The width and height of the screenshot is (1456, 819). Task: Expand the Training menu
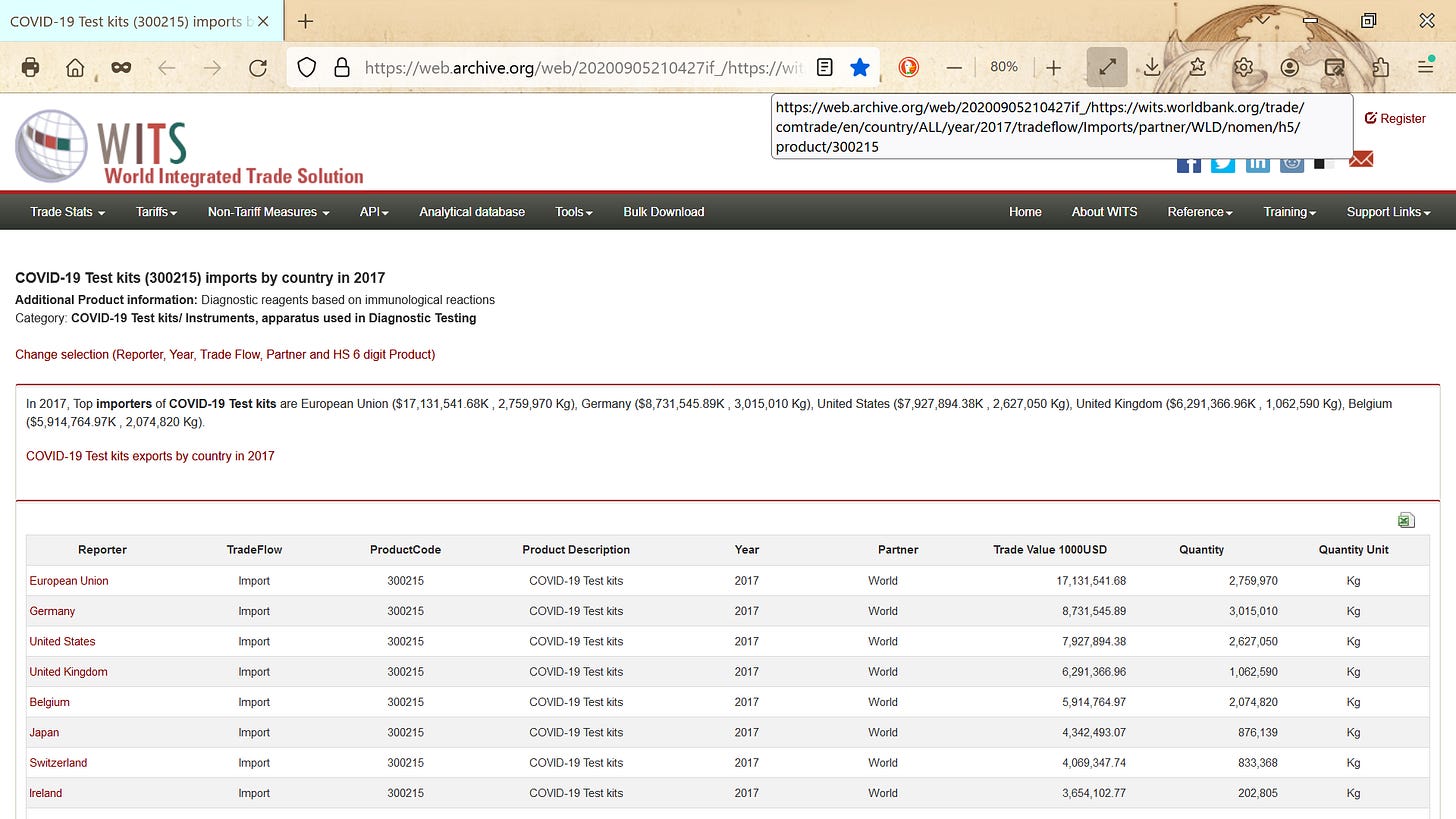click(1289, 212)
